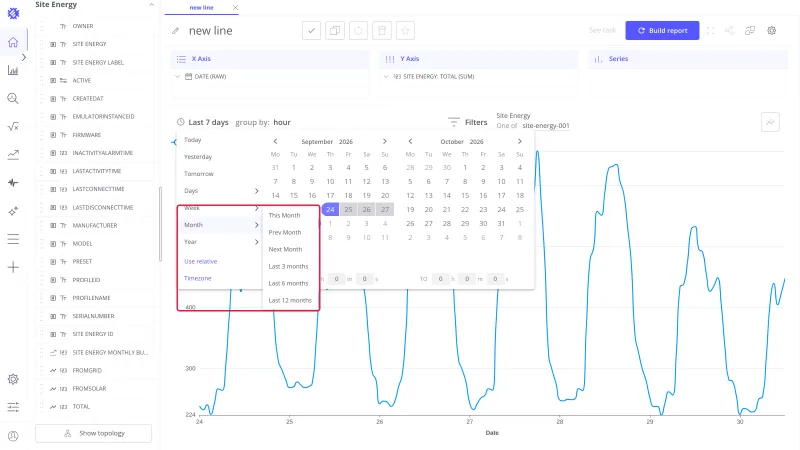The height and width of the screenshot is (450, 800).
Task: Open the report settings gear at top right
Action: click(x=771, y=31)
